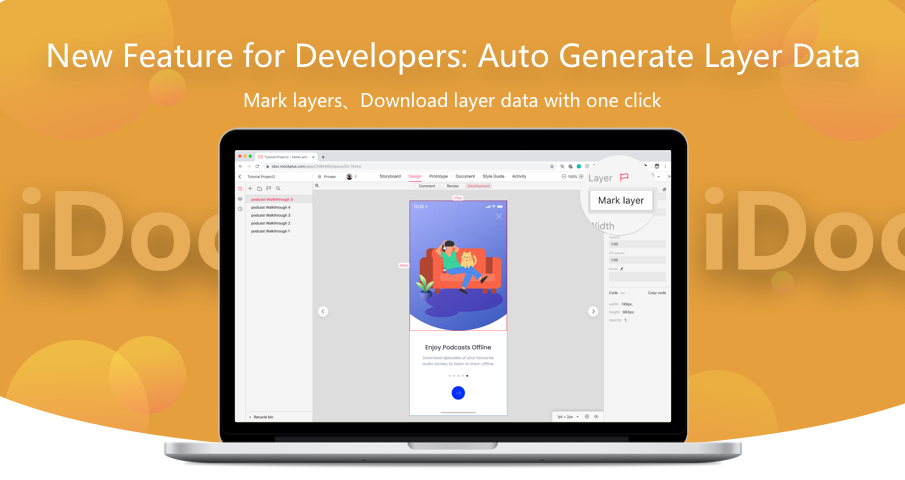Reload the page with the refresh icon
Viewport: 905px width, 480px height.
[x=257, y=166]
